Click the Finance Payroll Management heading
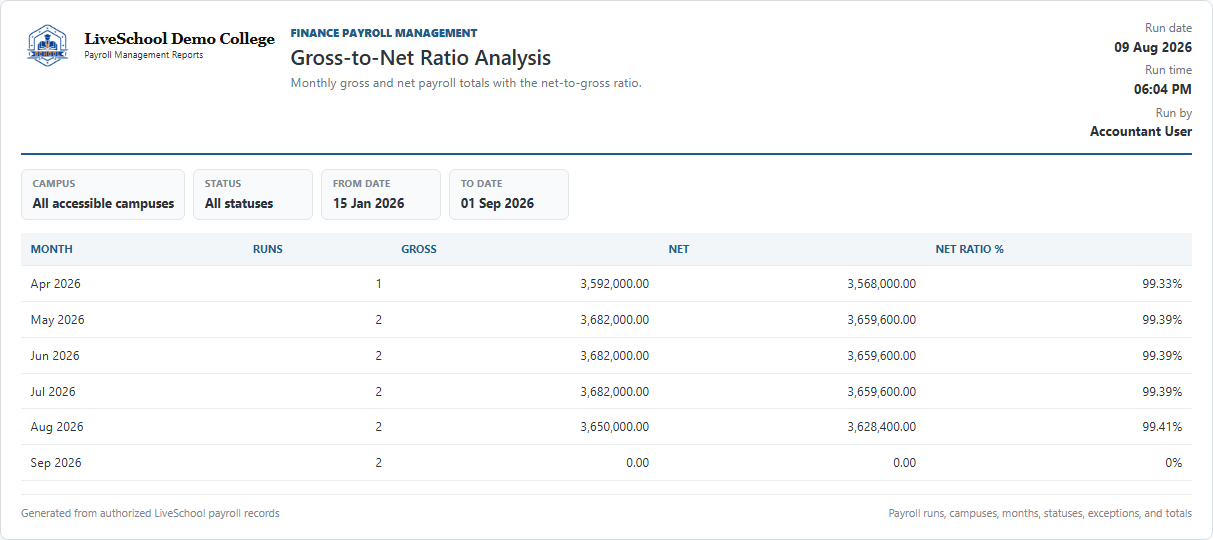 [x=384, y=33]
